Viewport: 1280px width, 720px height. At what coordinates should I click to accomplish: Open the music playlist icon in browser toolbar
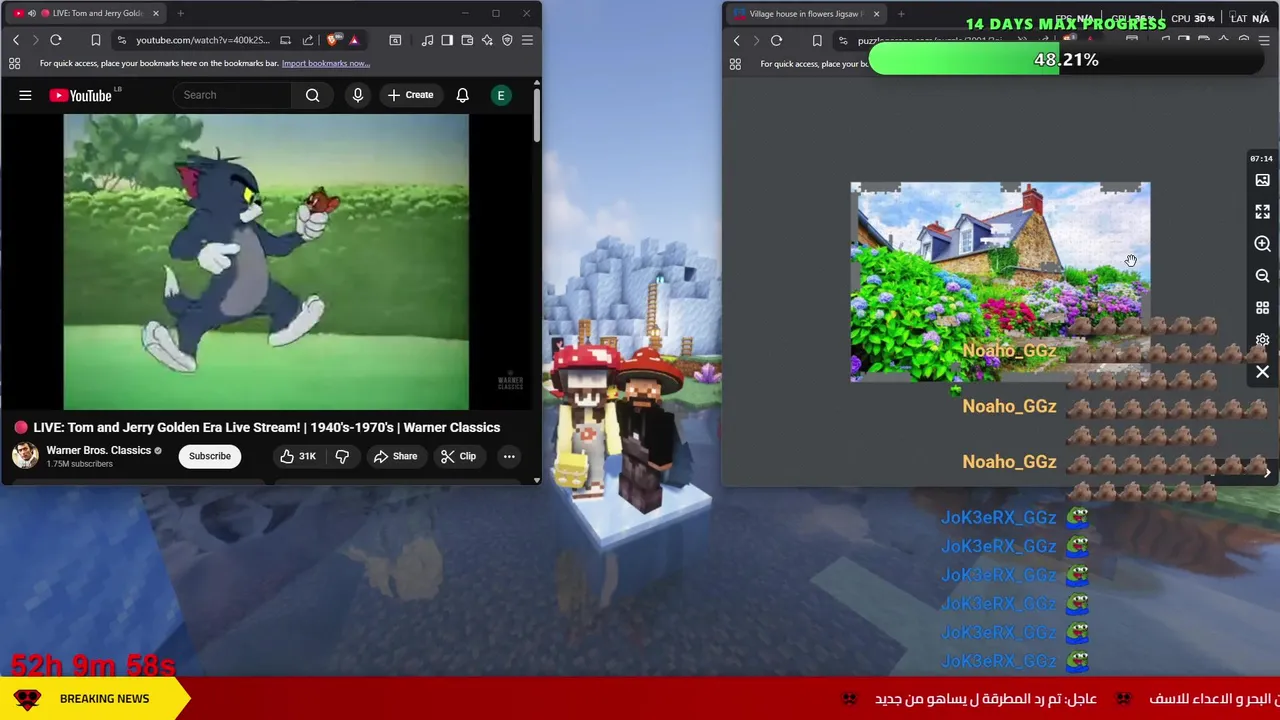tap(428, 40)
